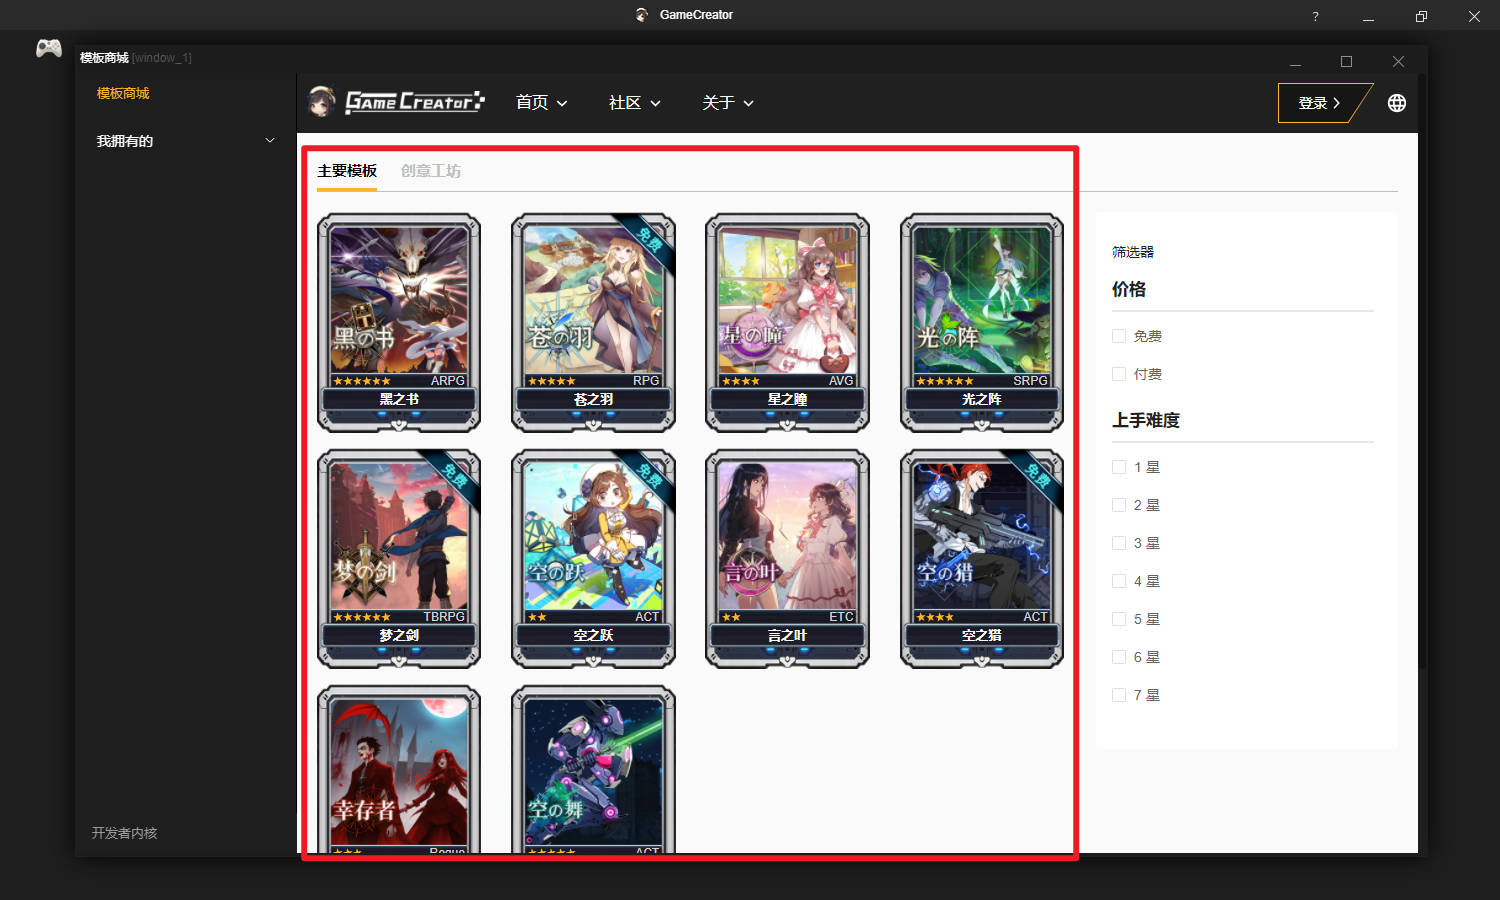
Task: Click 开发者内核 at sidebar bottom
Action: (x=124, y=833)
